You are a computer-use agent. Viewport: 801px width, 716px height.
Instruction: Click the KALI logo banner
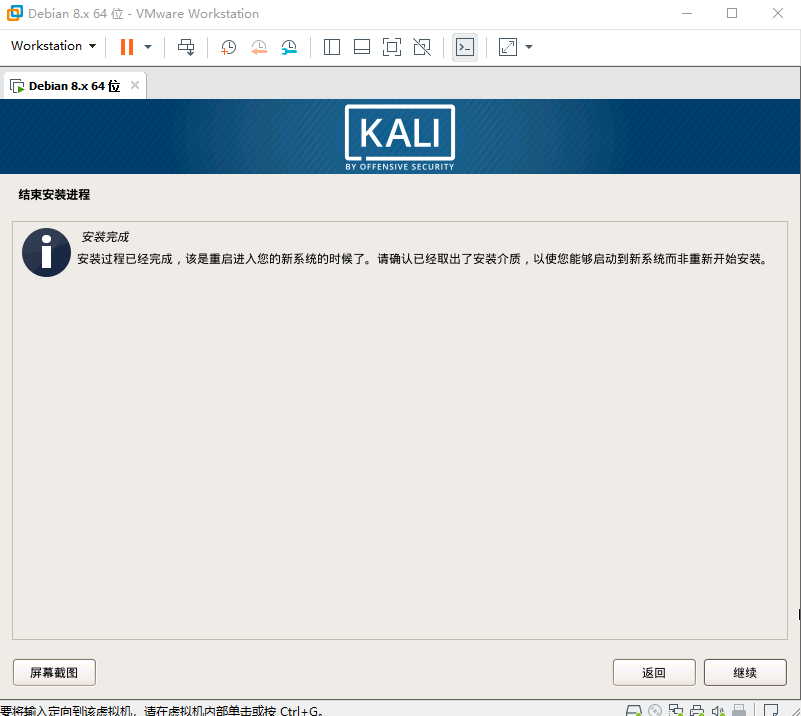pyautogui.click(x=400, y=137)
